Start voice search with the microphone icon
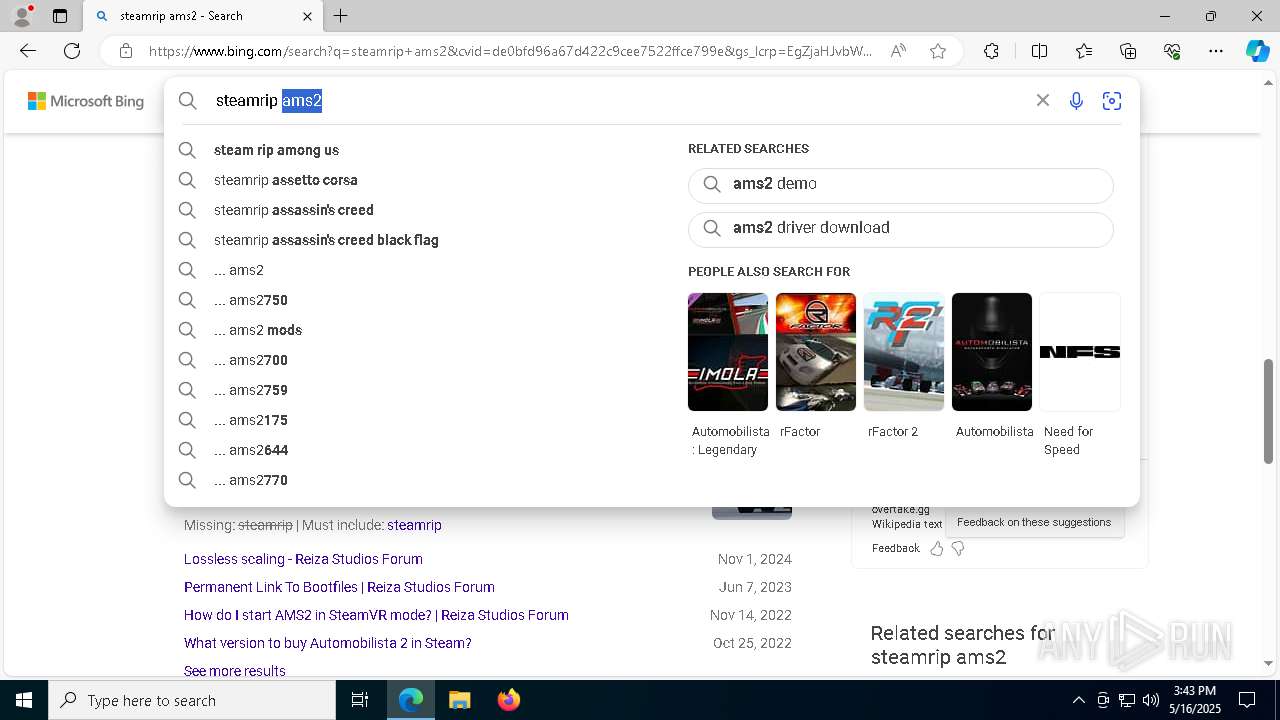Image resolution: width=1280 pixels, height=720 pixels. point(1076,100)
